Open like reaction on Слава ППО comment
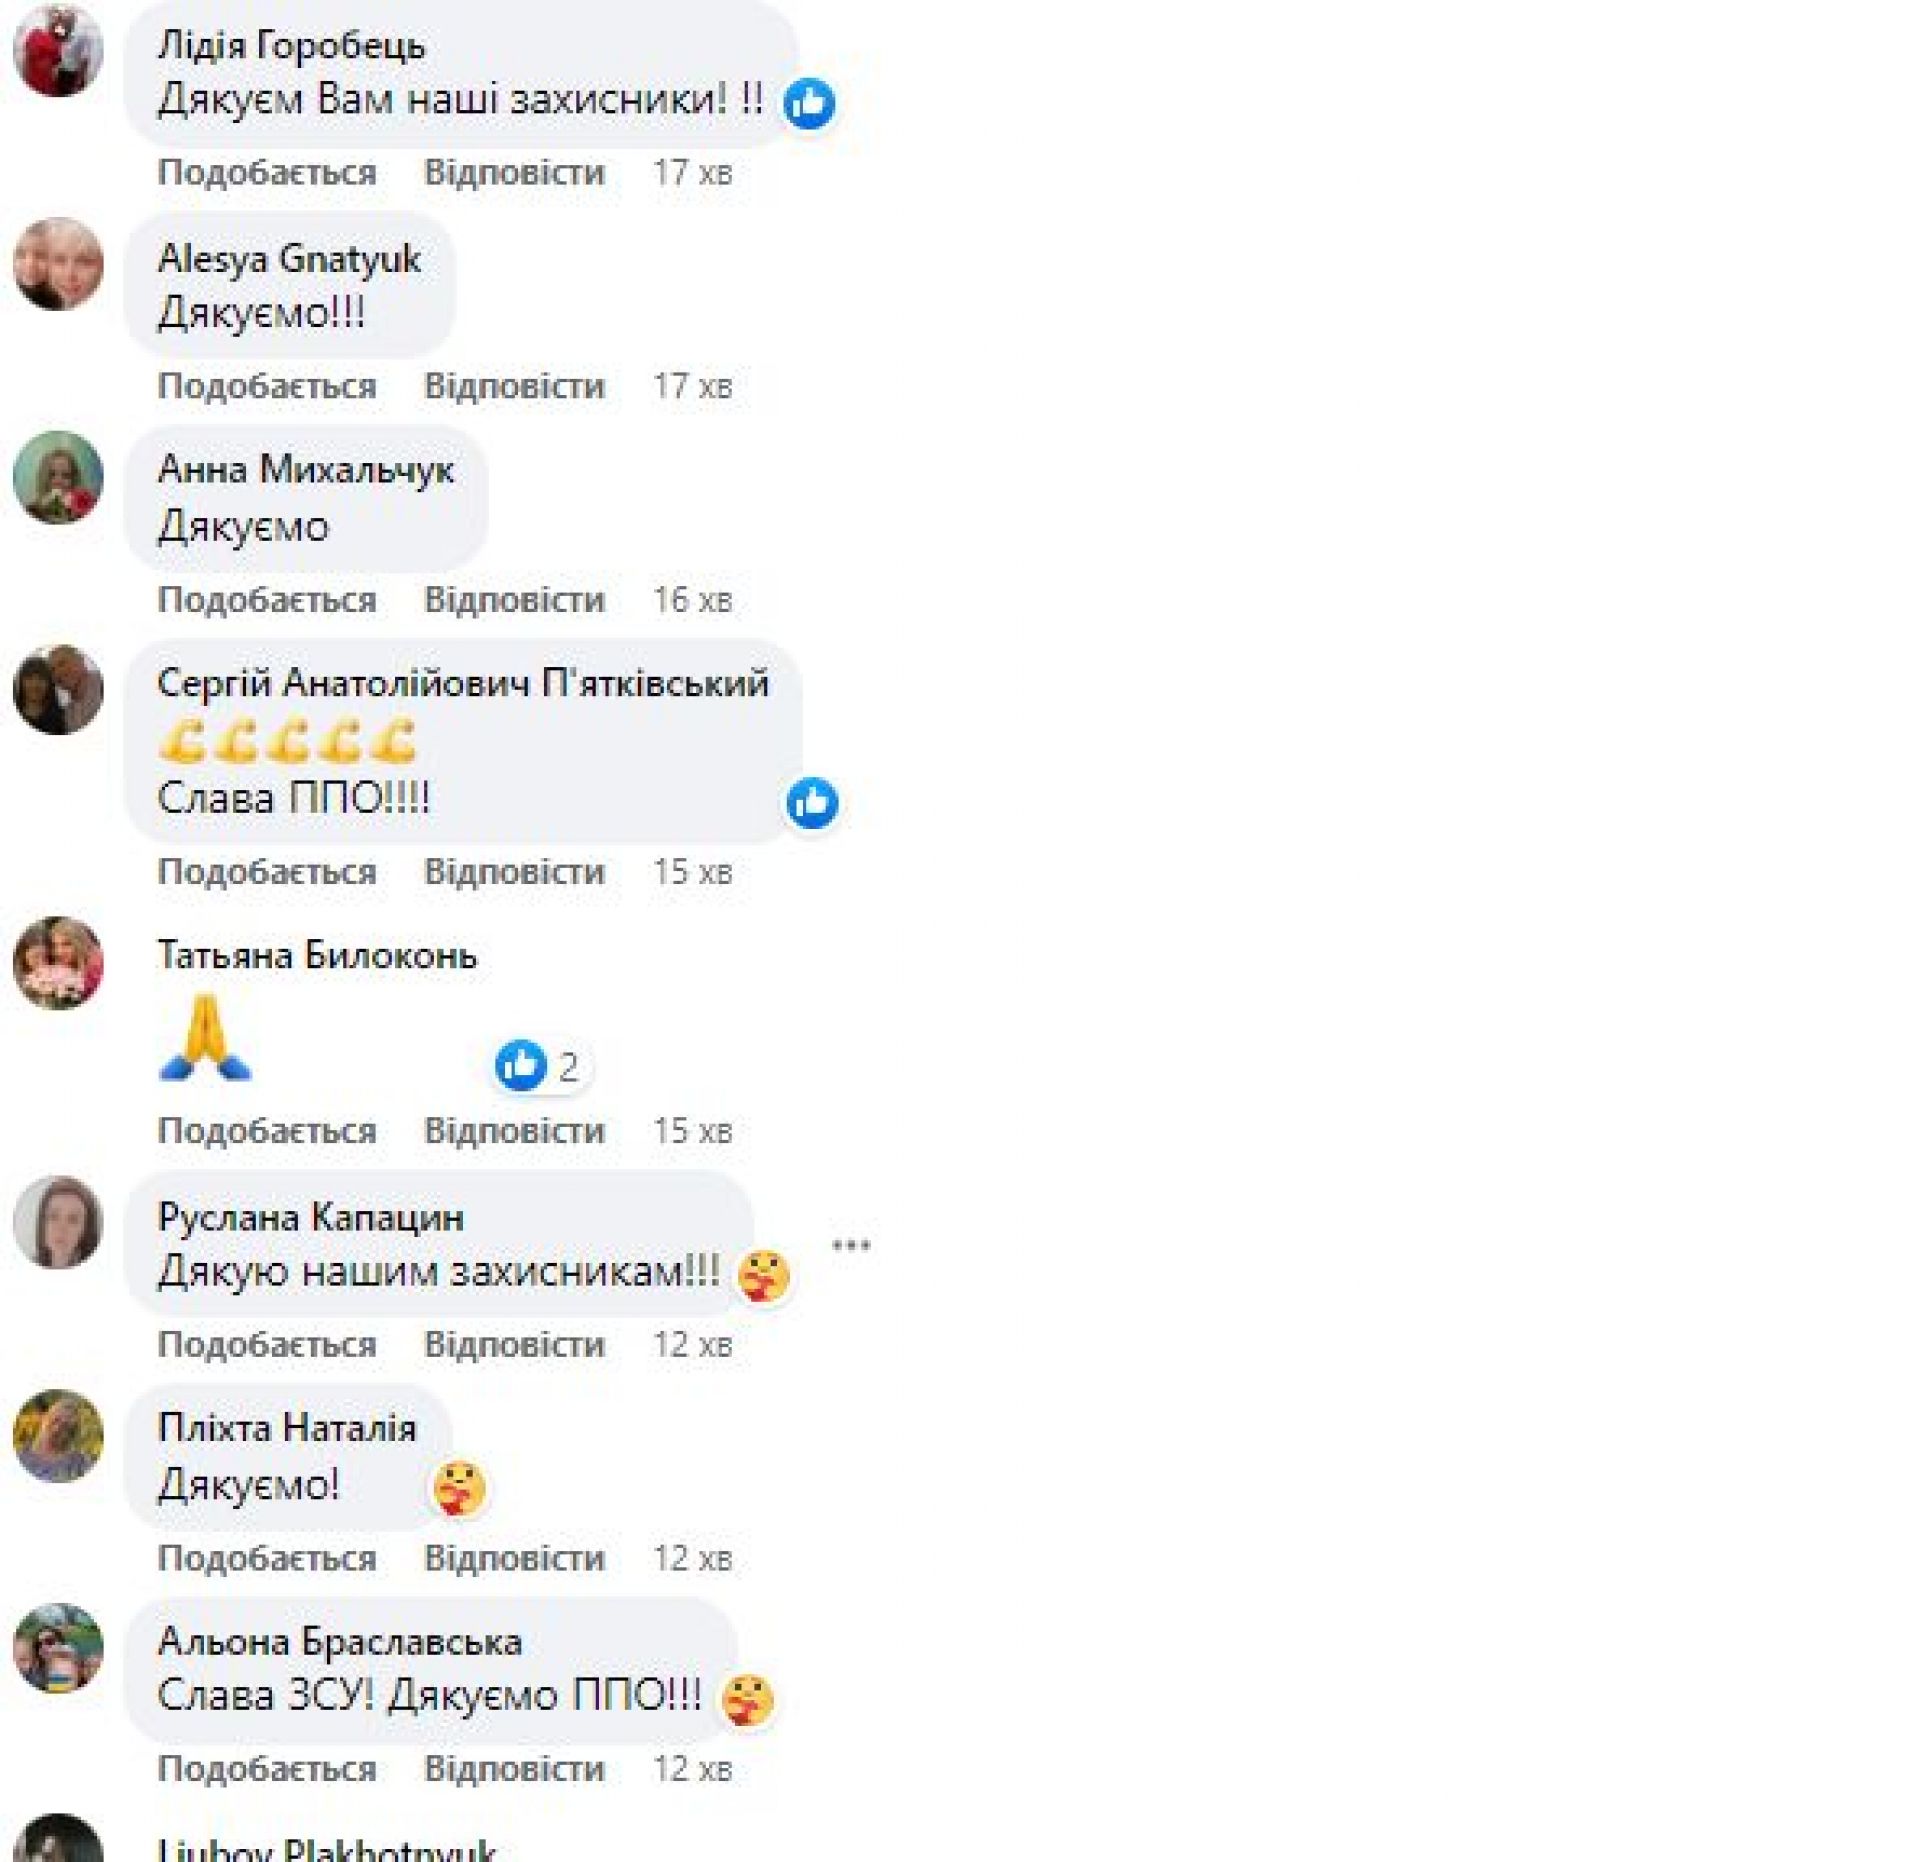 point(811,803)
